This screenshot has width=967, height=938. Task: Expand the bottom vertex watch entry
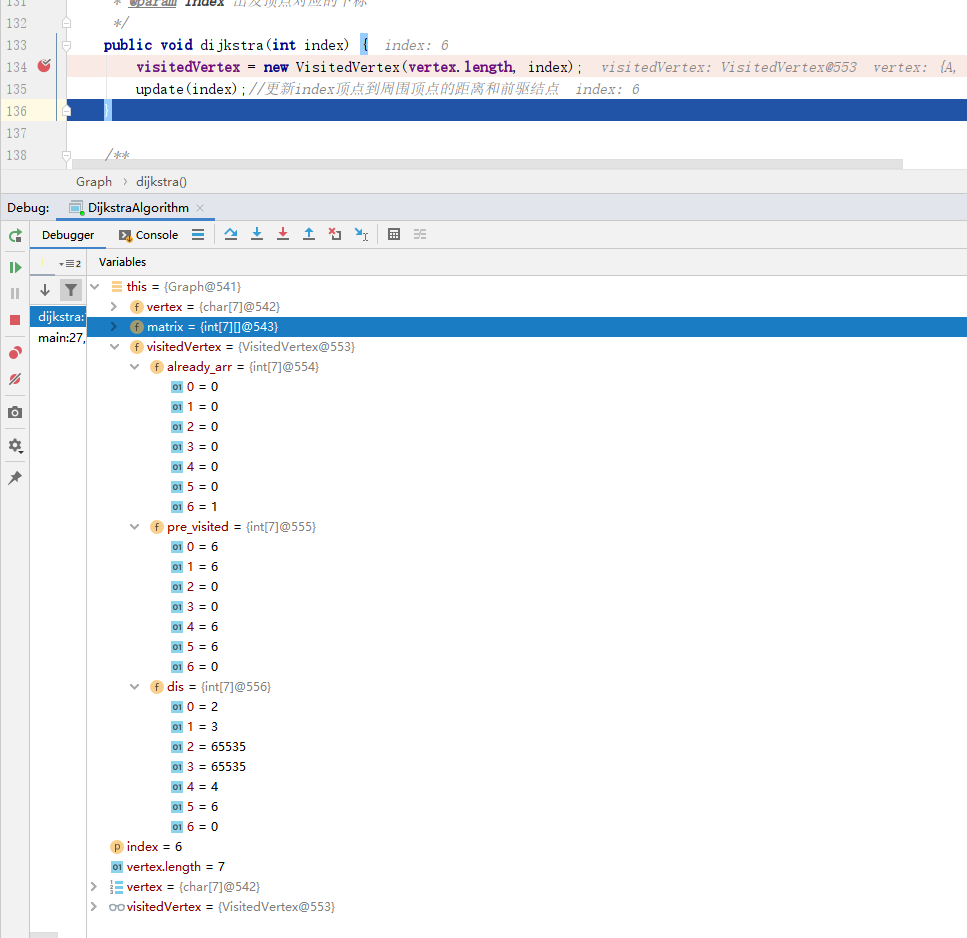[94, 887]
